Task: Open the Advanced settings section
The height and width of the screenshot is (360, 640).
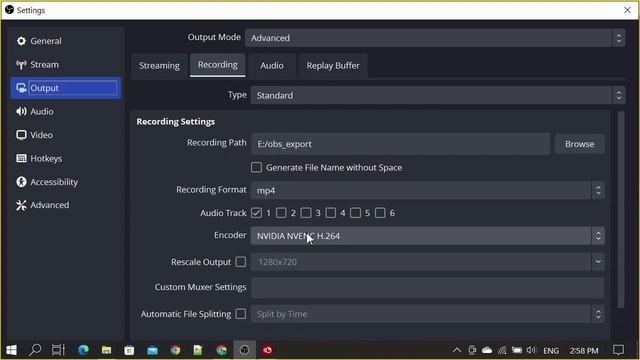Action: click(x=66, y=205)
